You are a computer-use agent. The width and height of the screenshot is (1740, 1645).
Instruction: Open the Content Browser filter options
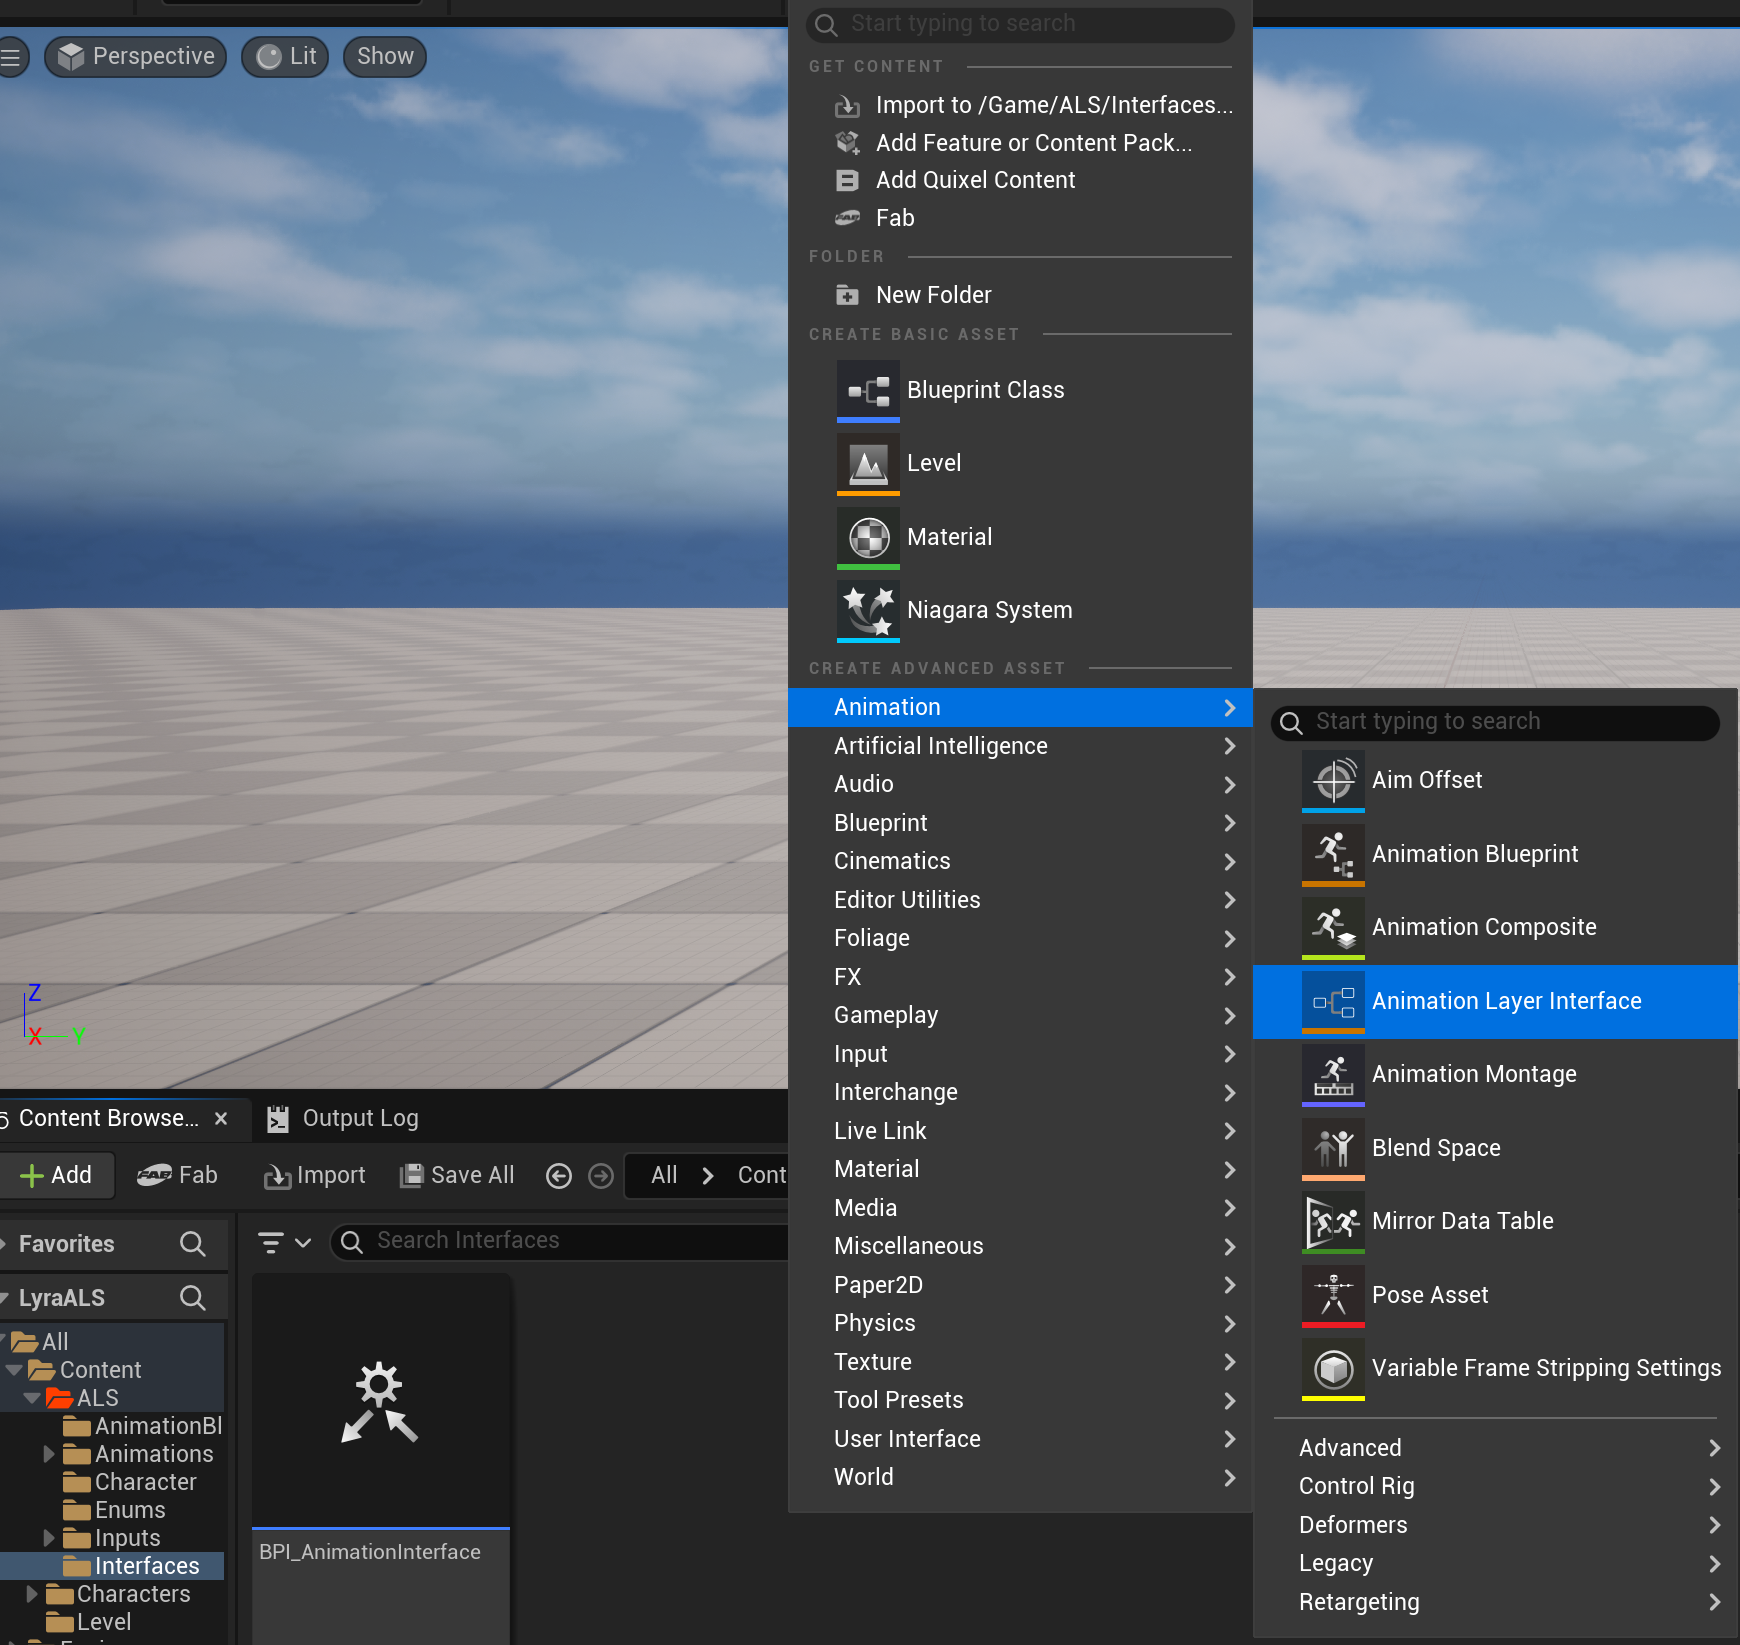pyautogui.click(x=284, y=1242)
